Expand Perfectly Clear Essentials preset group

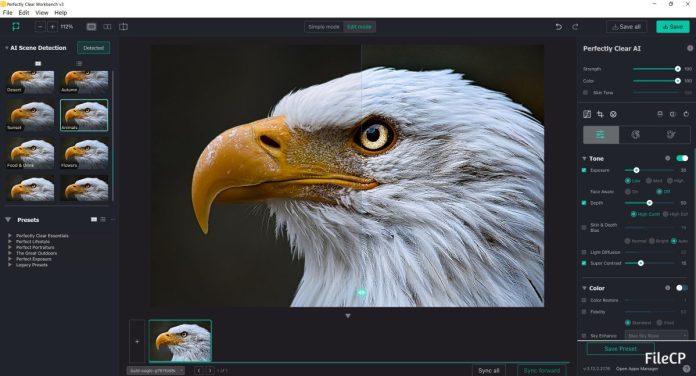[10, 235]
